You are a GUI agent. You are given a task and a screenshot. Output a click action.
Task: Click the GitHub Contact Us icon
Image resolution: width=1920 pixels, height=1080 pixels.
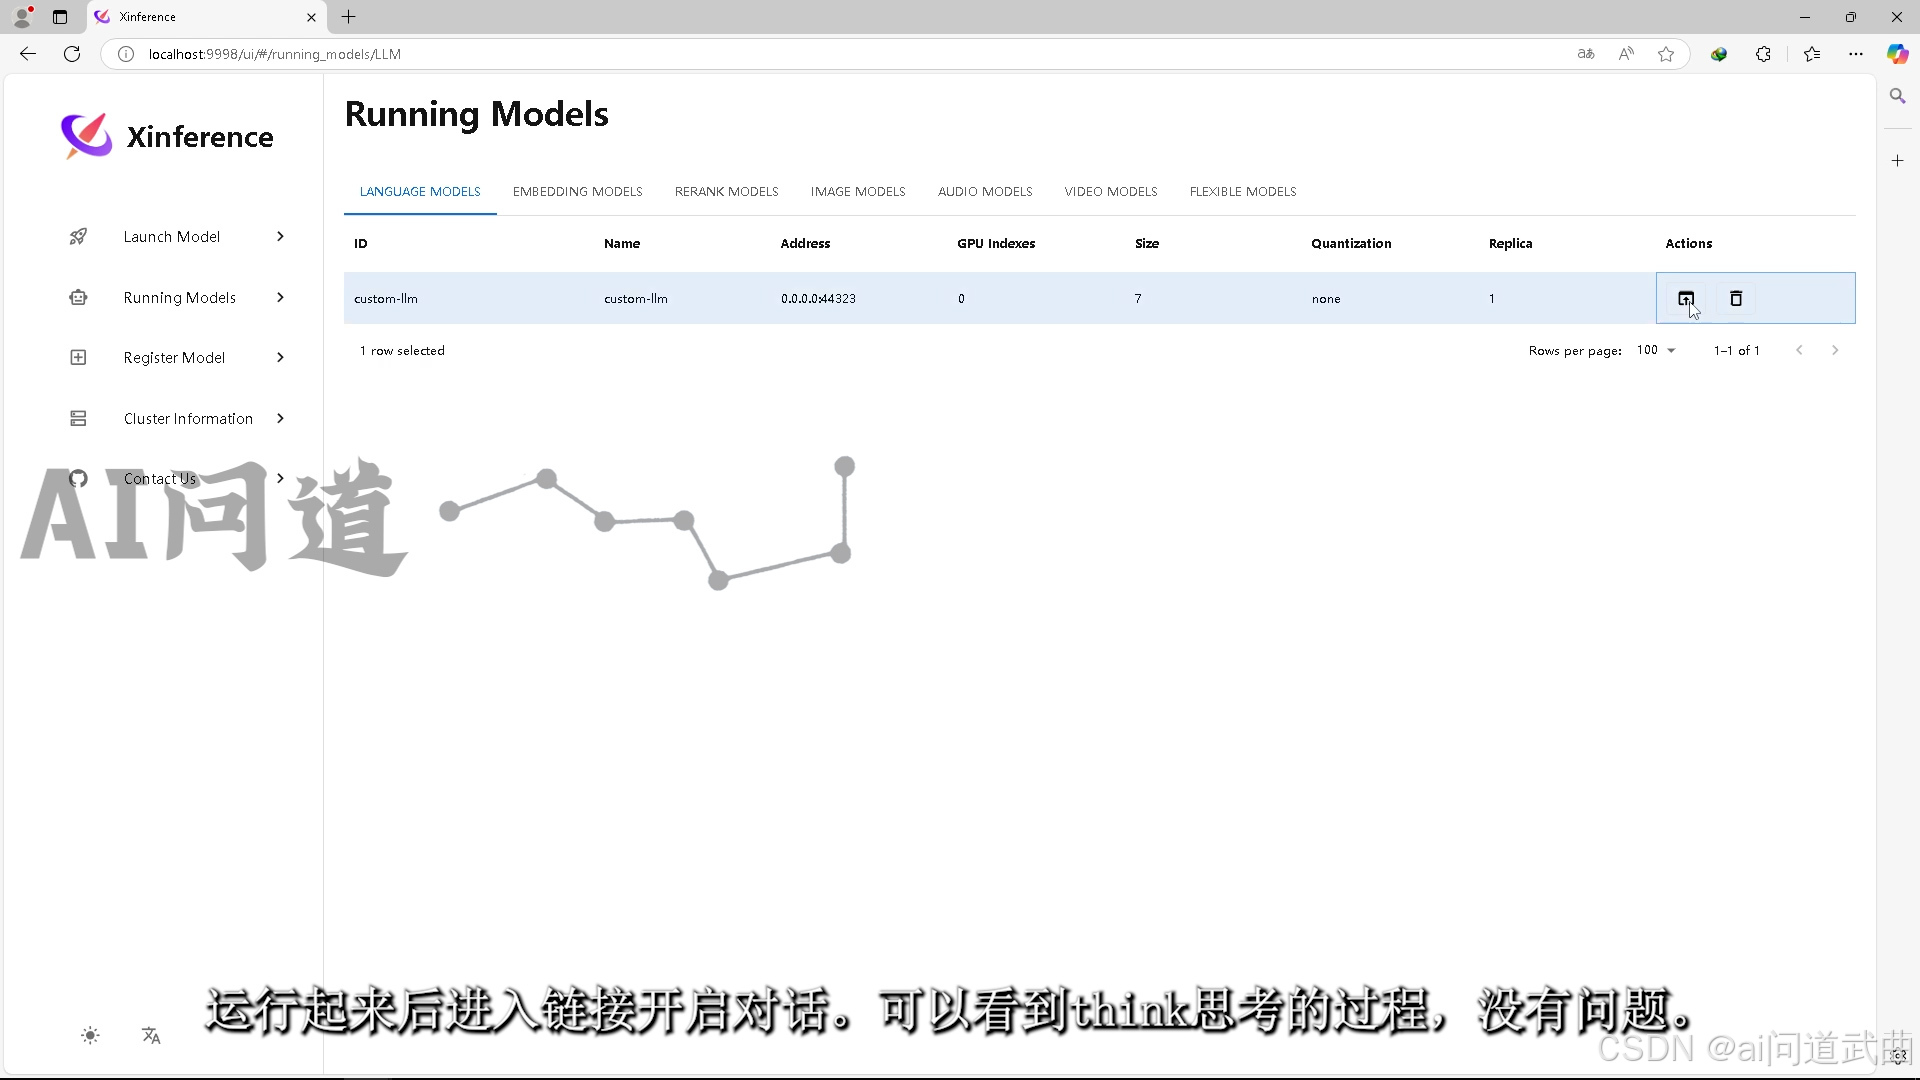pyautogui.click(x=78, y=479)
